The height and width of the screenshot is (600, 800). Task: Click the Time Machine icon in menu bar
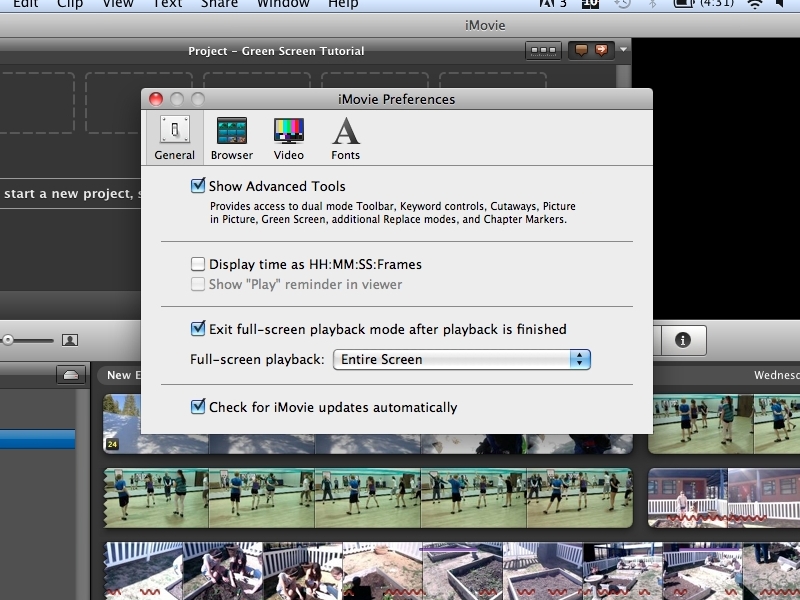622,4
